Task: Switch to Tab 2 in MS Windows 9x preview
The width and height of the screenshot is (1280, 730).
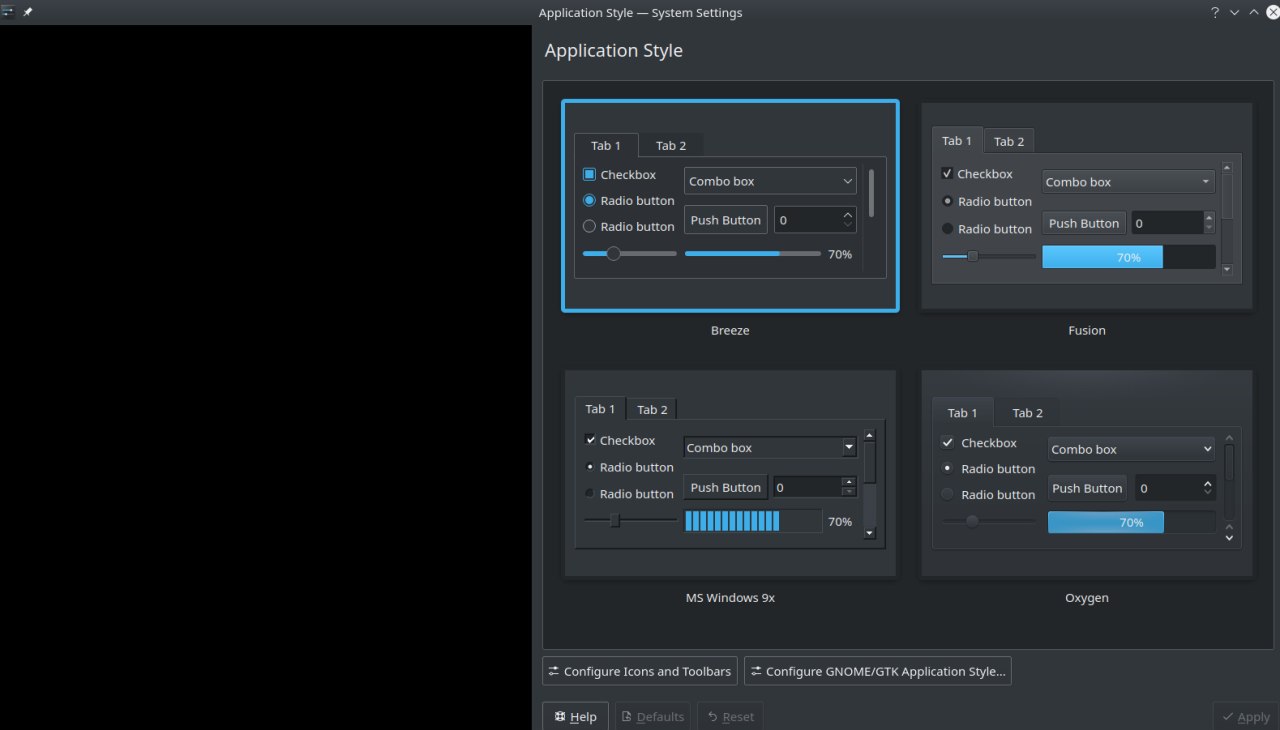Action: point(652,409)
